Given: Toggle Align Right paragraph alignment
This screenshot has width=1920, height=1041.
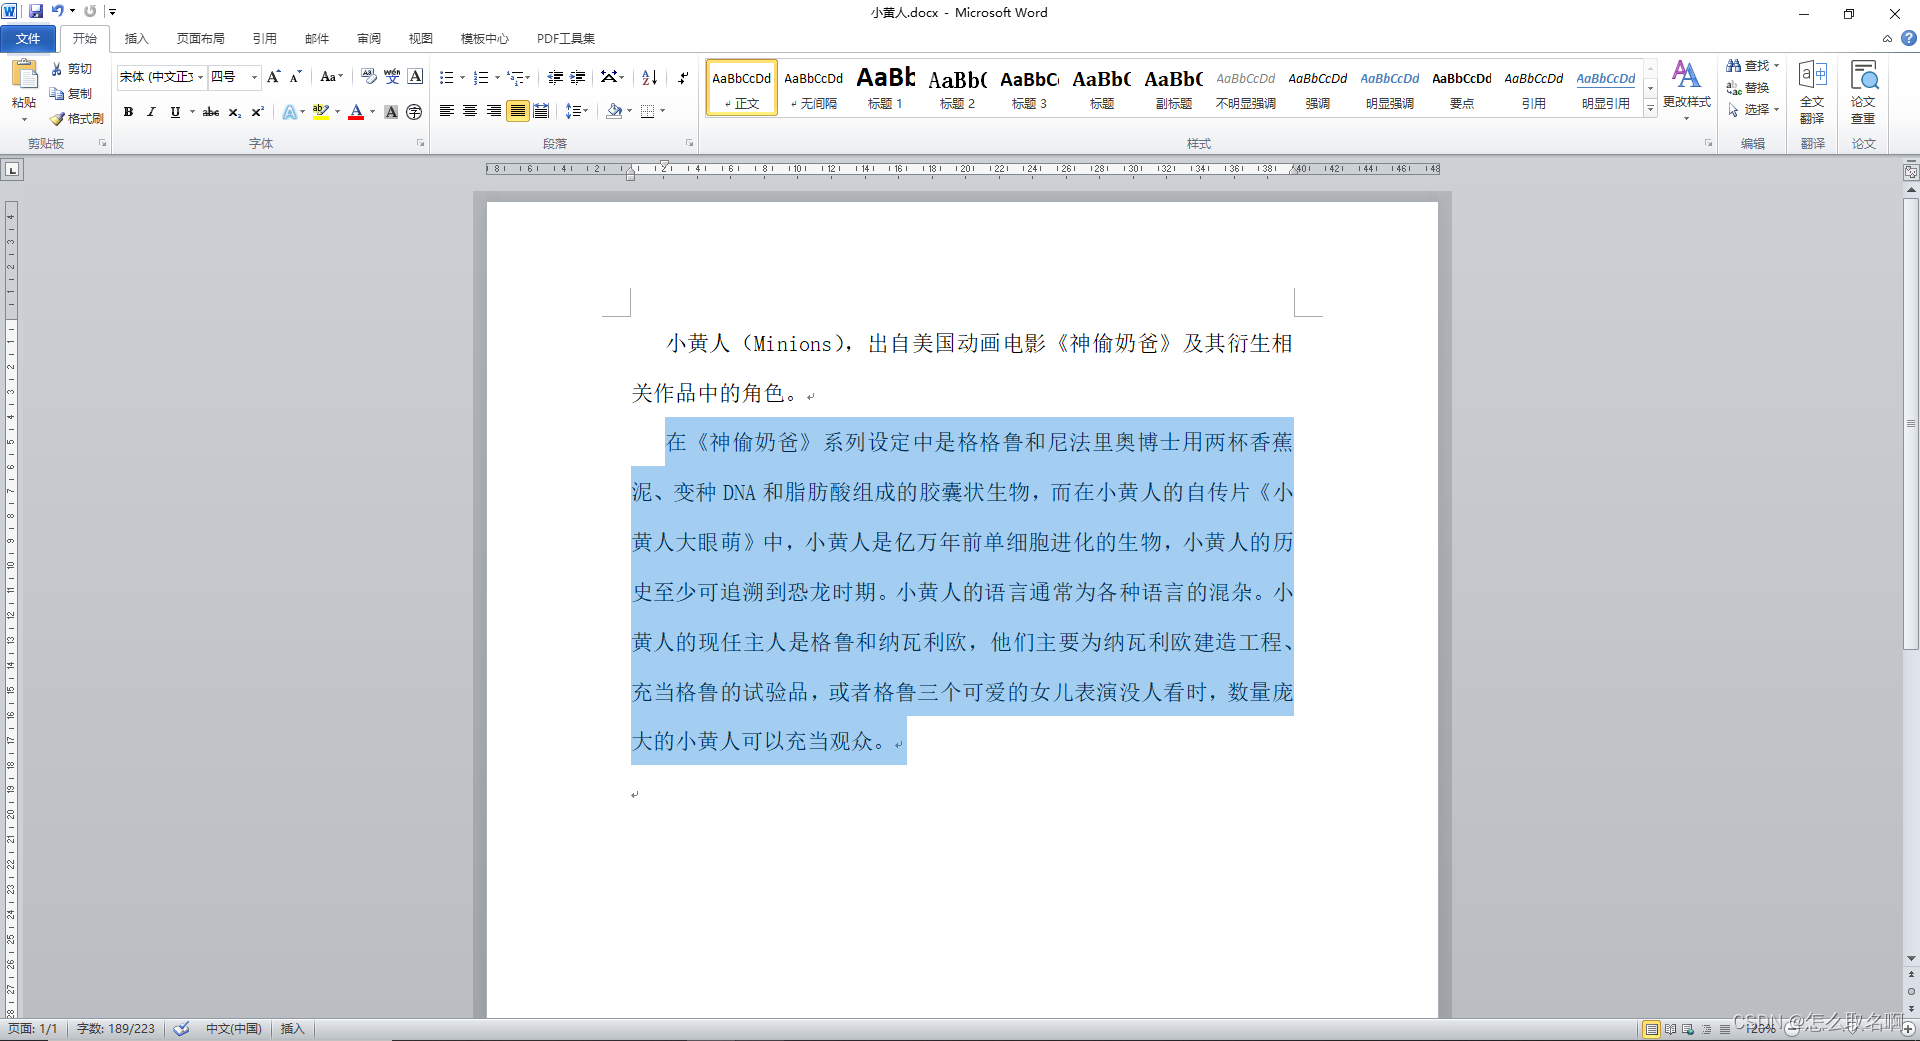Looking at the screenshot, I should click(x=493, y=111).
